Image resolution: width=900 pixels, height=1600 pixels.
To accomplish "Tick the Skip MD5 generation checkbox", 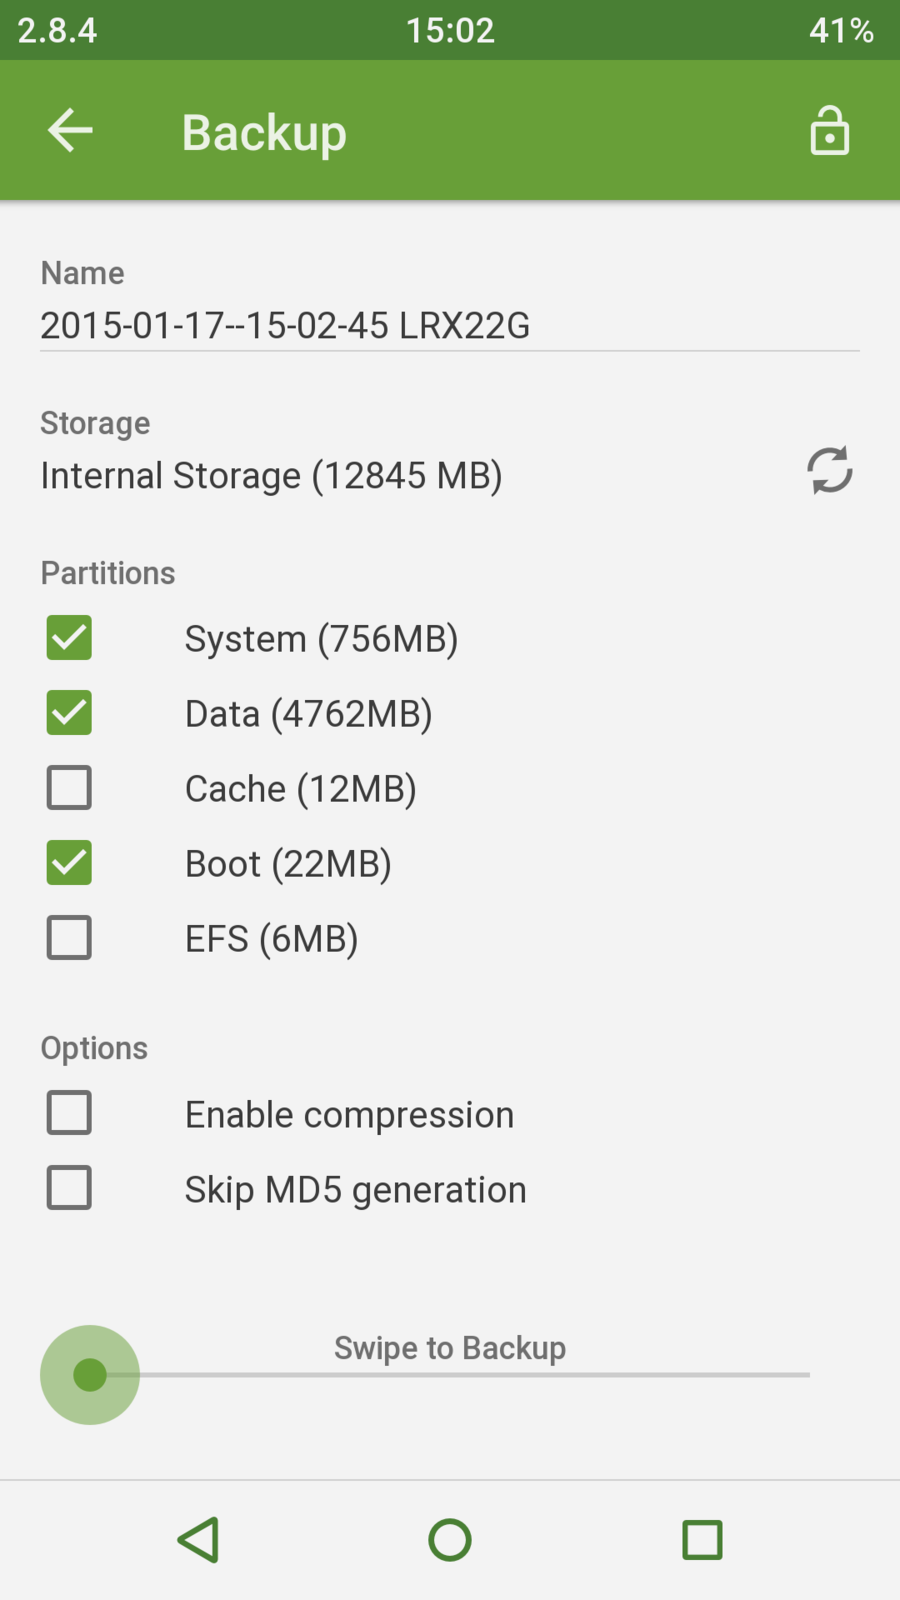I will click(69, 1188).
